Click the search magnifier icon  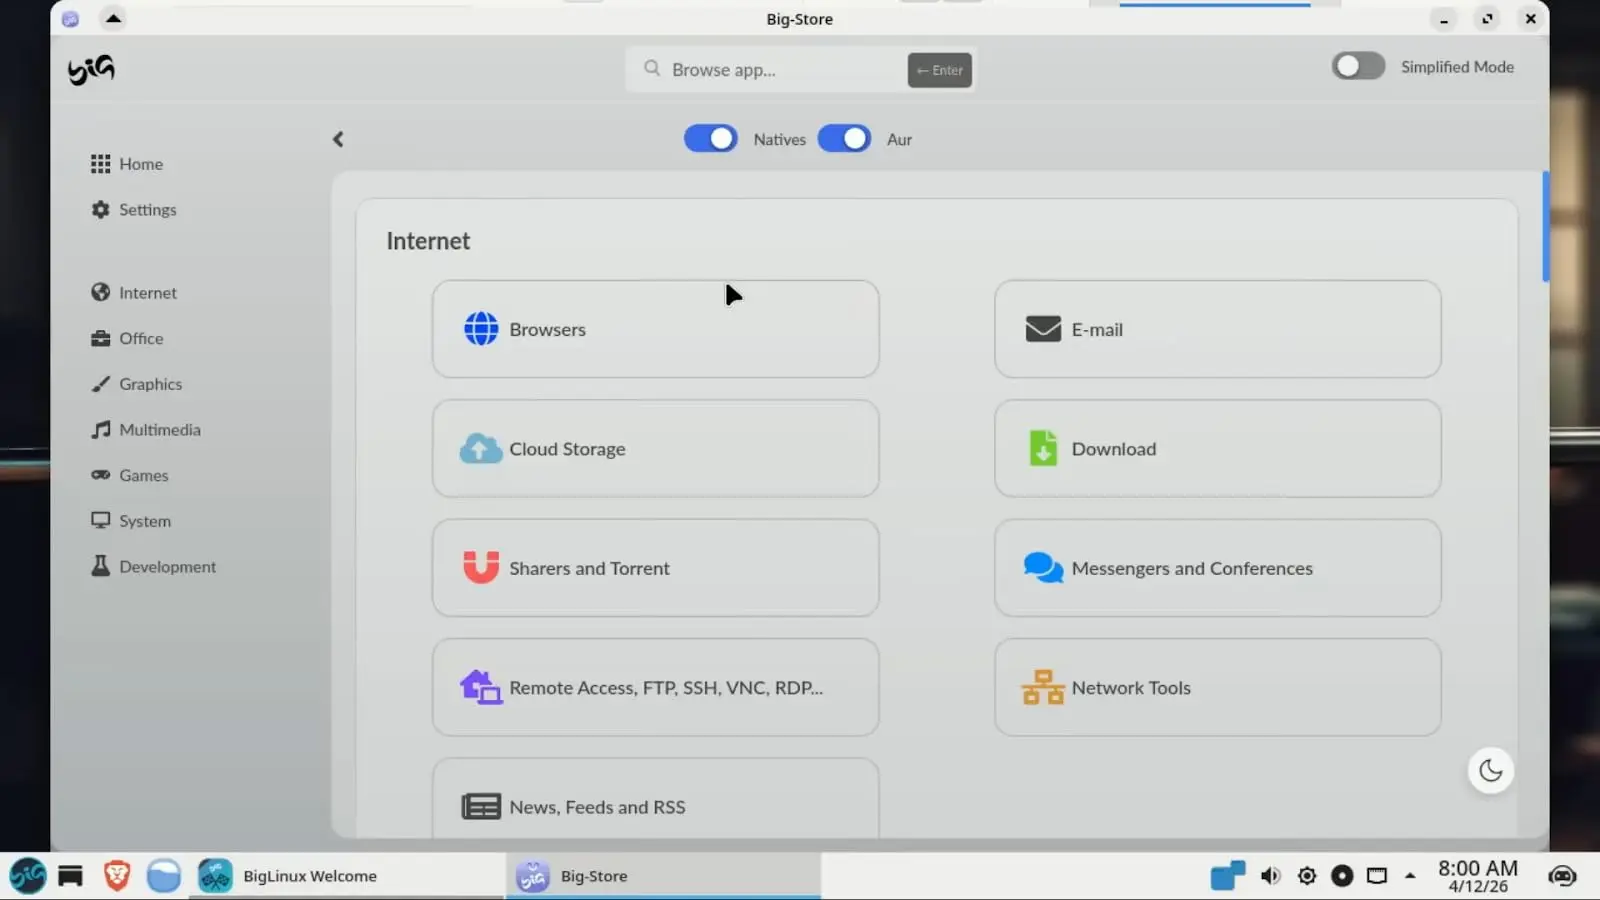click(x=652, y=68)
